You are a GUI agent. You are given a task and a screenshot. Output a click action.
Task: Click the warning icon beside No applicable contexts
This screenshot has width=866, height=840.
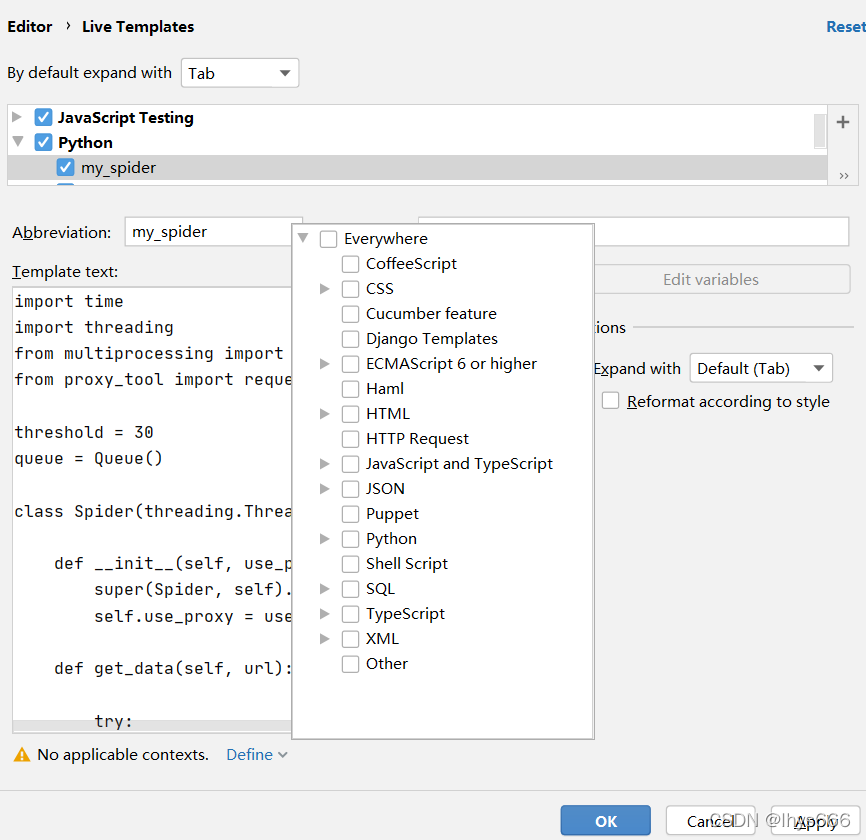click(x=22, y=755)
